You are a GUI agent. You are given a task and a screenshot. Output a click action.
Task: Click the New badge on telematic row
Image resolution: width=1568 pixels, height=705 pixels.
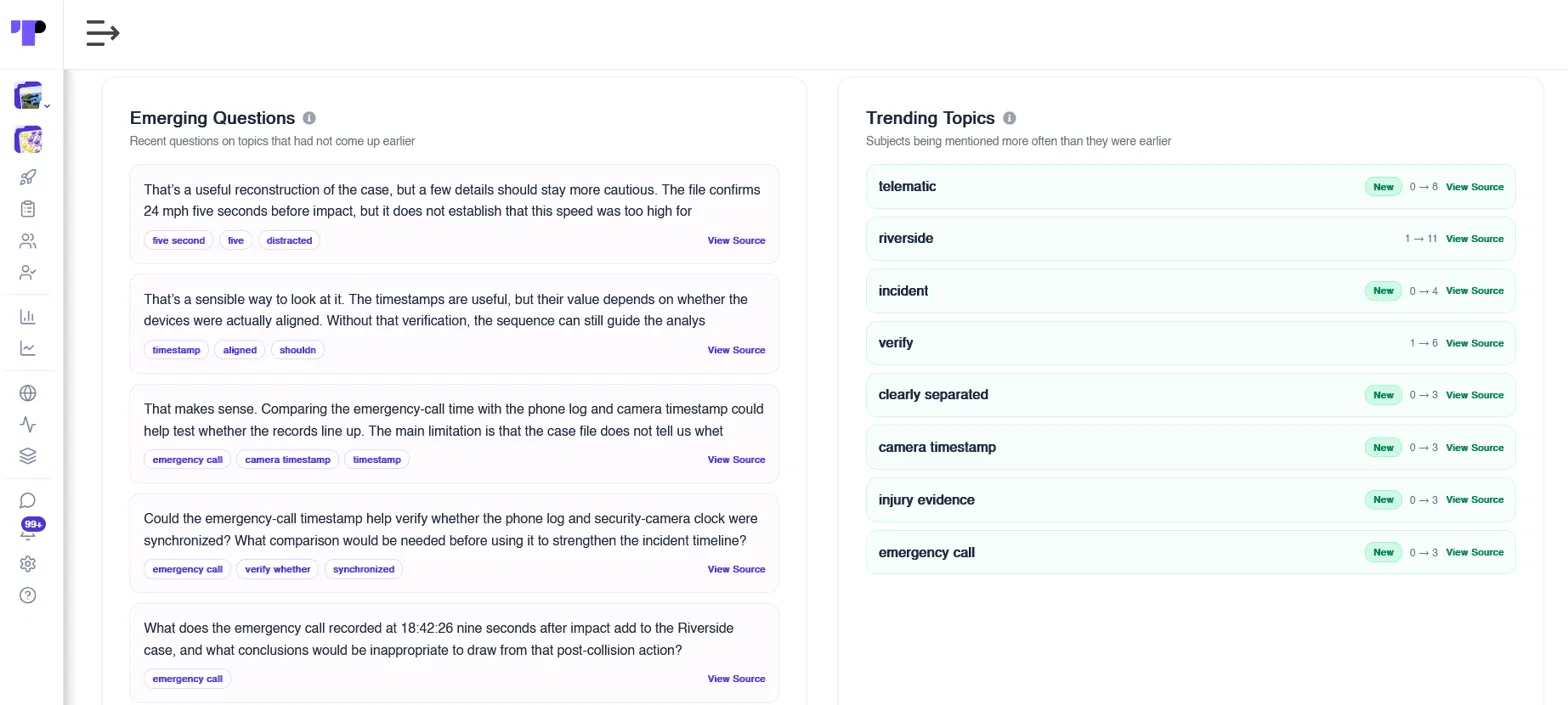1383,187
